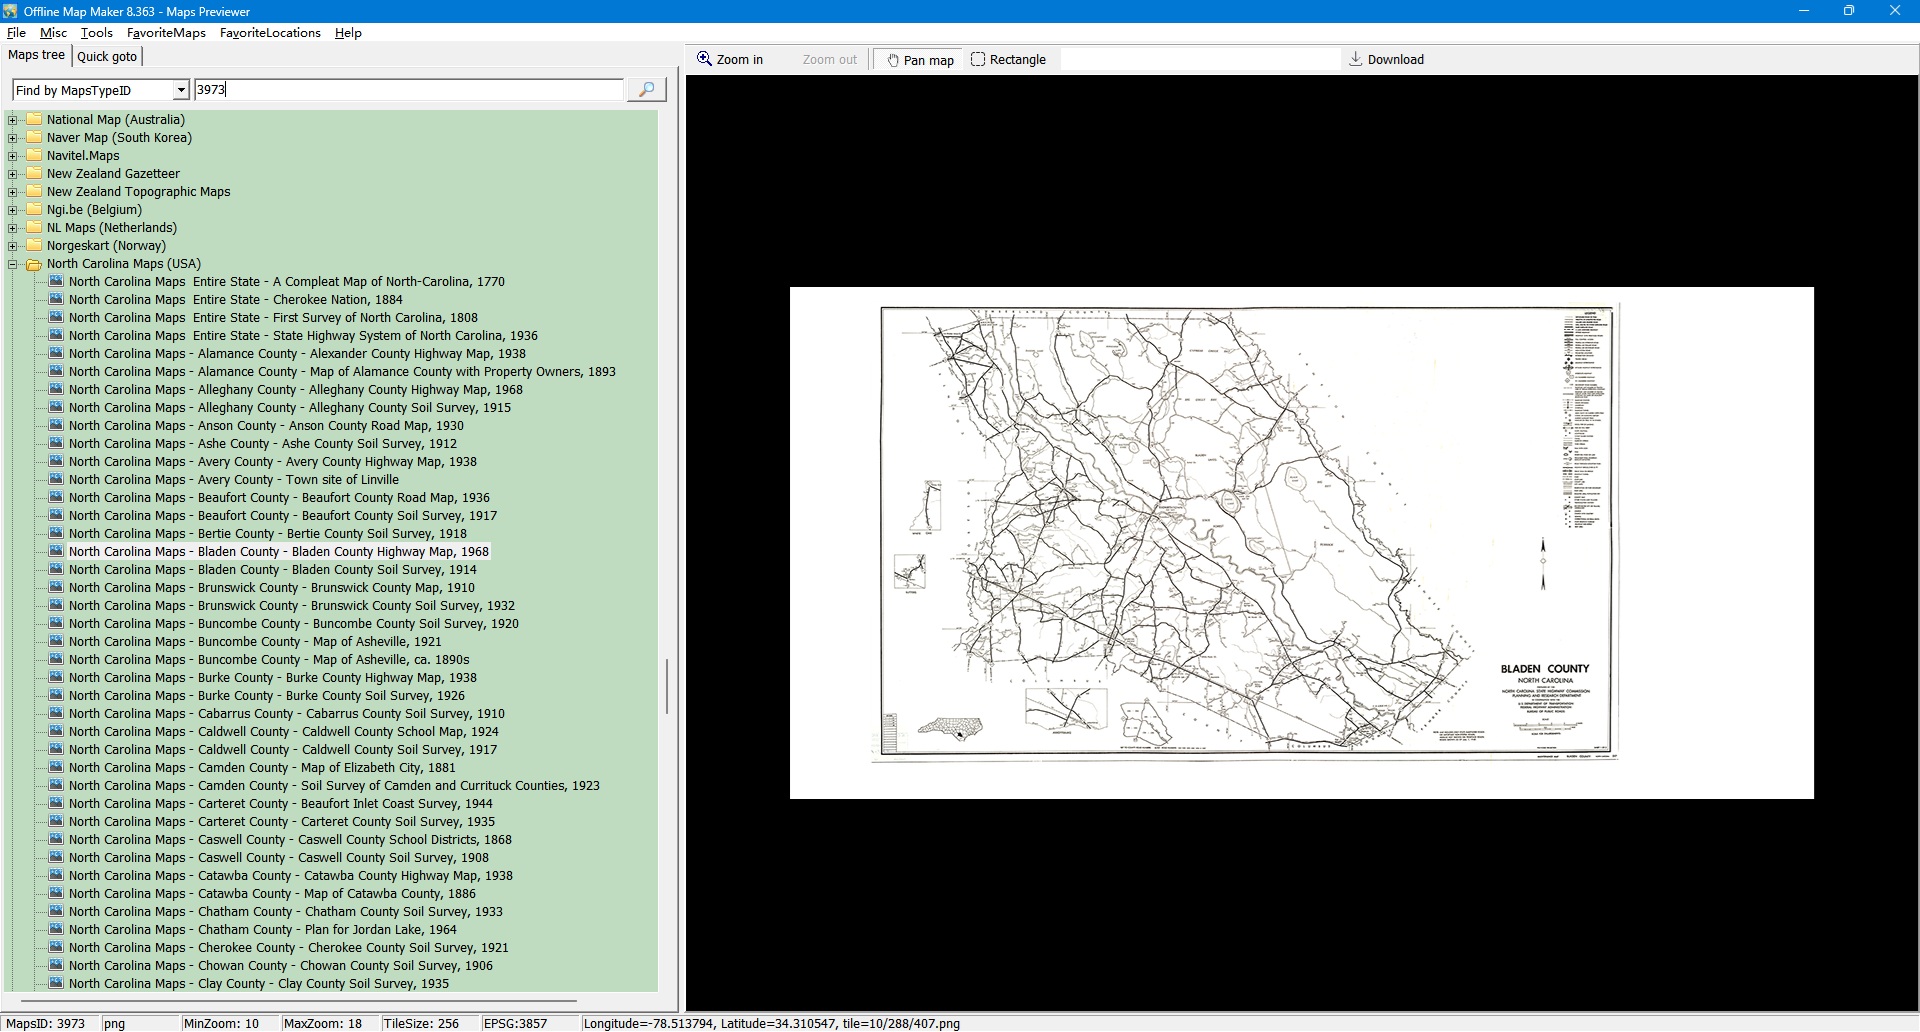Switch to the Quick goto tab
The image size is (1920, 1032).
[x=107, y=57]
